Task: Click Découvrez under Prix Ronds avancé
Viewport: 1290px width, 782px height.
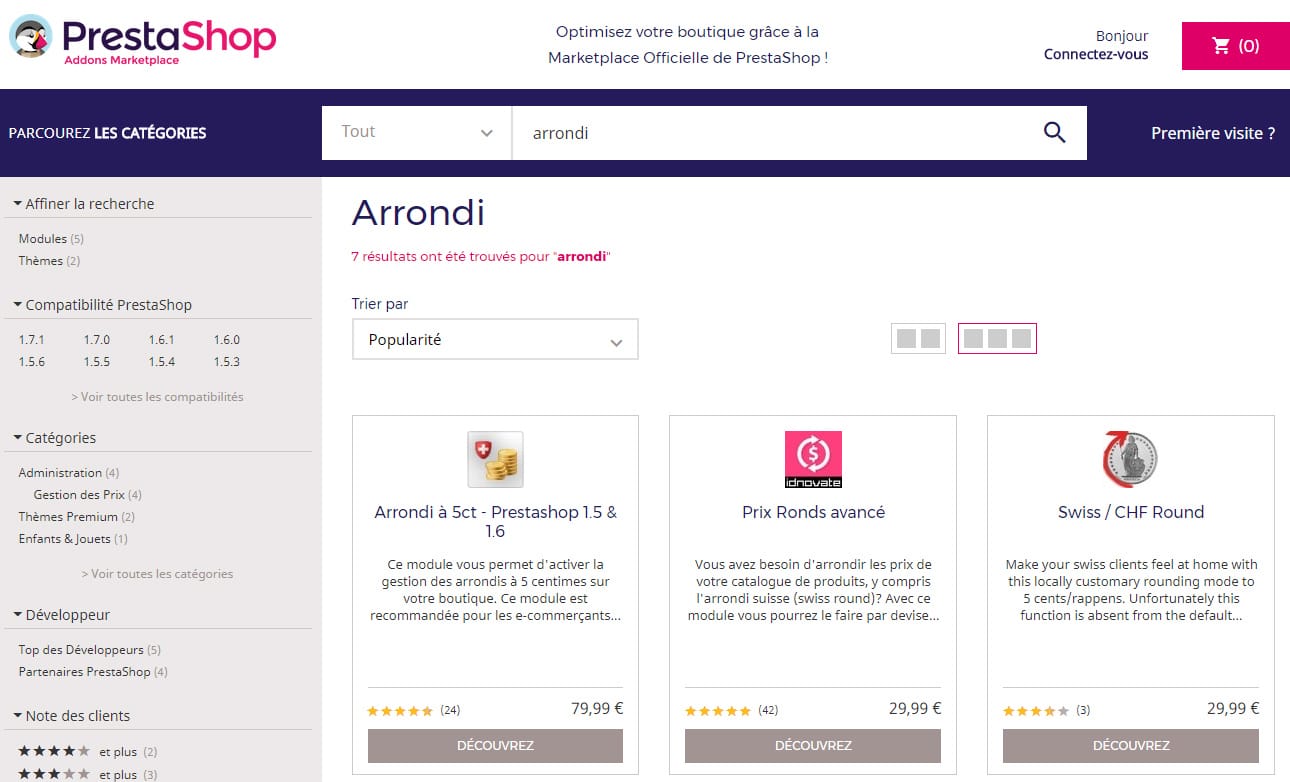Action: pyautogui.click(x=813, y=746)
